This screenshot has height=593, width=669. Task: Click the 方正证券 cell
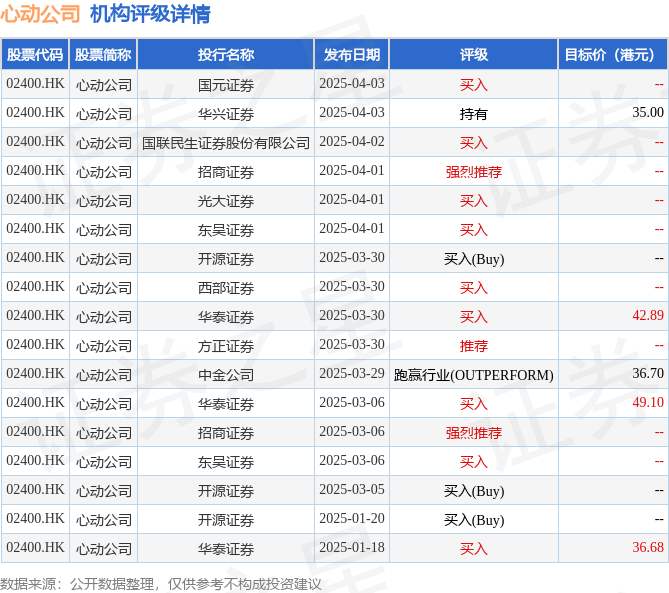tap(226, 346)
